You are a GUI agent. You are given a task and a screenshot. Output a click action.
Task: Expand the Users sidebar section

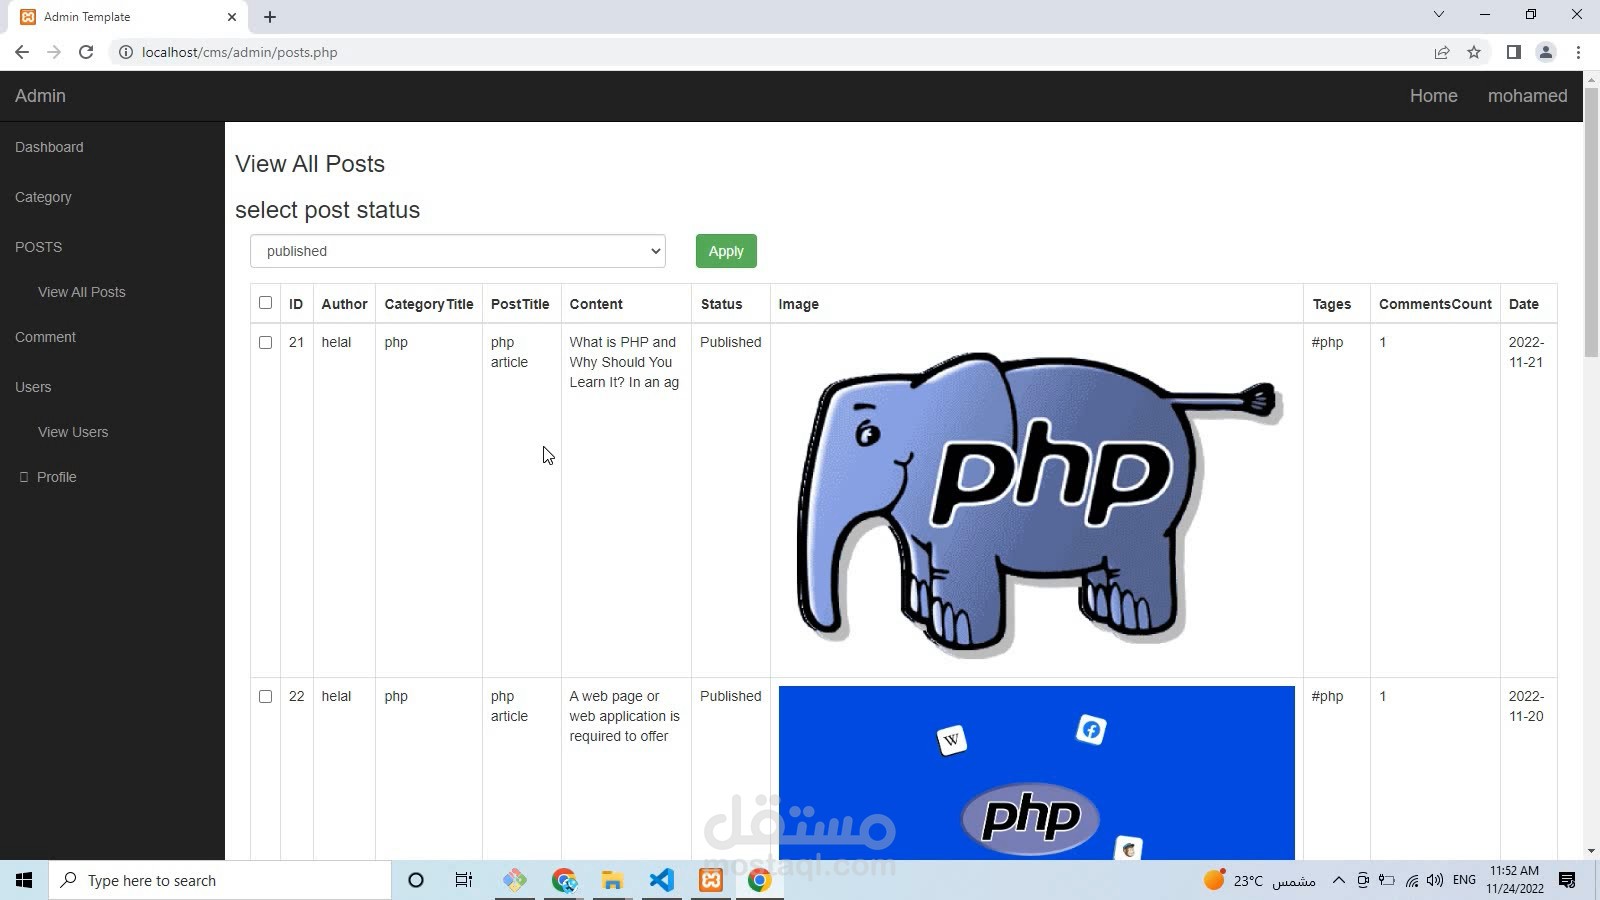click(33, 387)
